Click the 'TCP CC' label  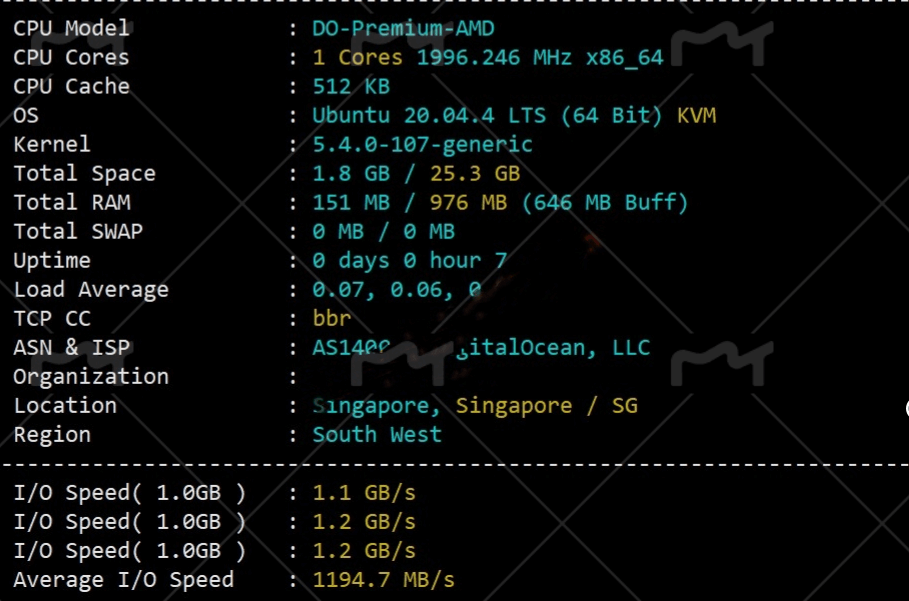[52, 318]
